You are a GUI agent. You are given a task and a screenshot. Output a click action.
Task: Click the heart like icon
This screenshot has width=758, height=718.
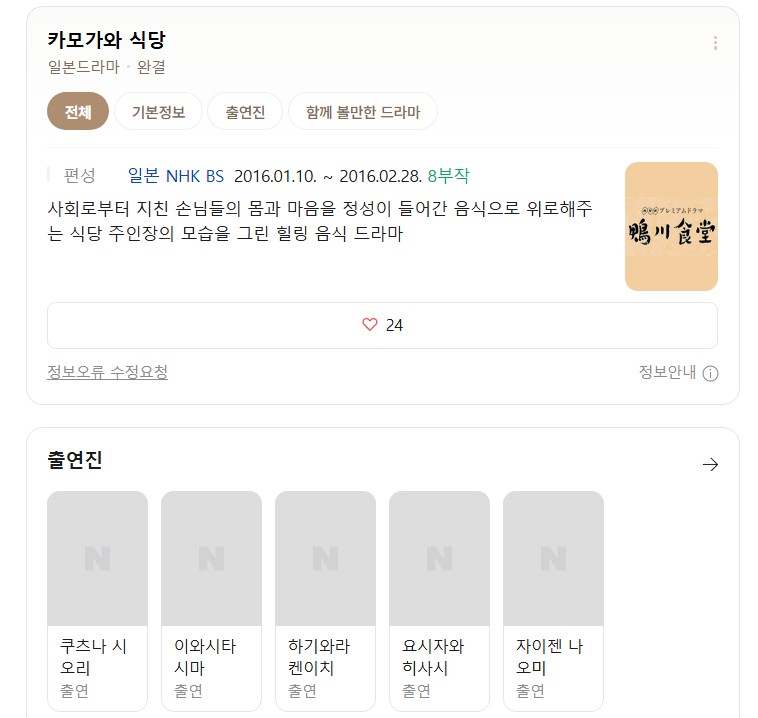coord(370,325)
